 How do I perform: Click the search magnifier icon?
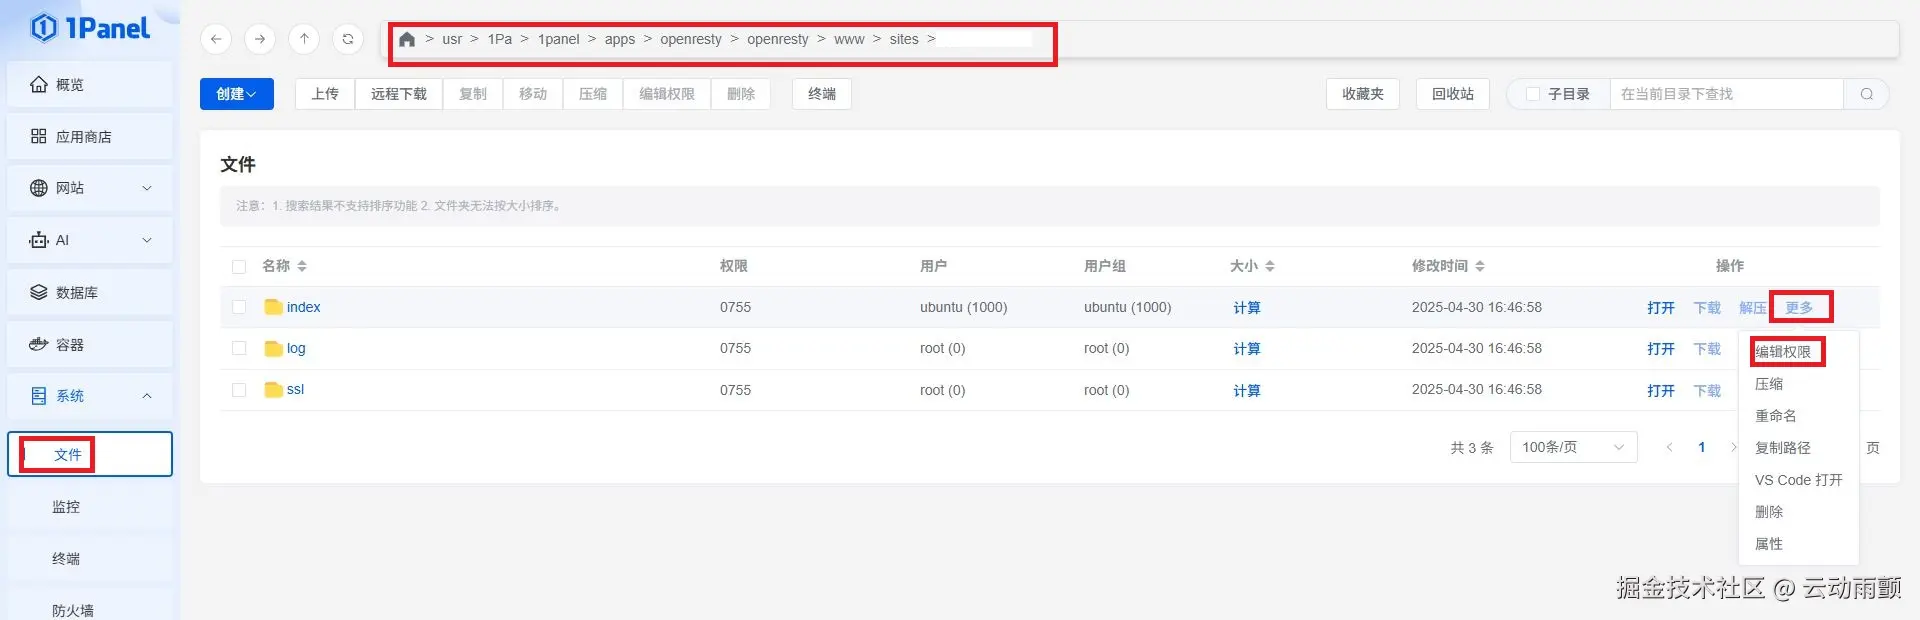point(1866,94)
